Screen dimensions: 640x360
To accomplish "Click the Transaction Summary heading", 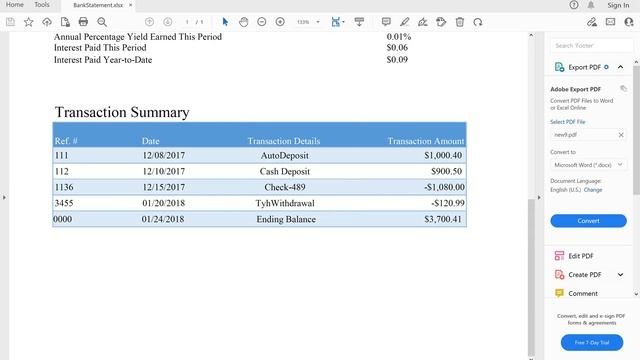I will (122, 112).
